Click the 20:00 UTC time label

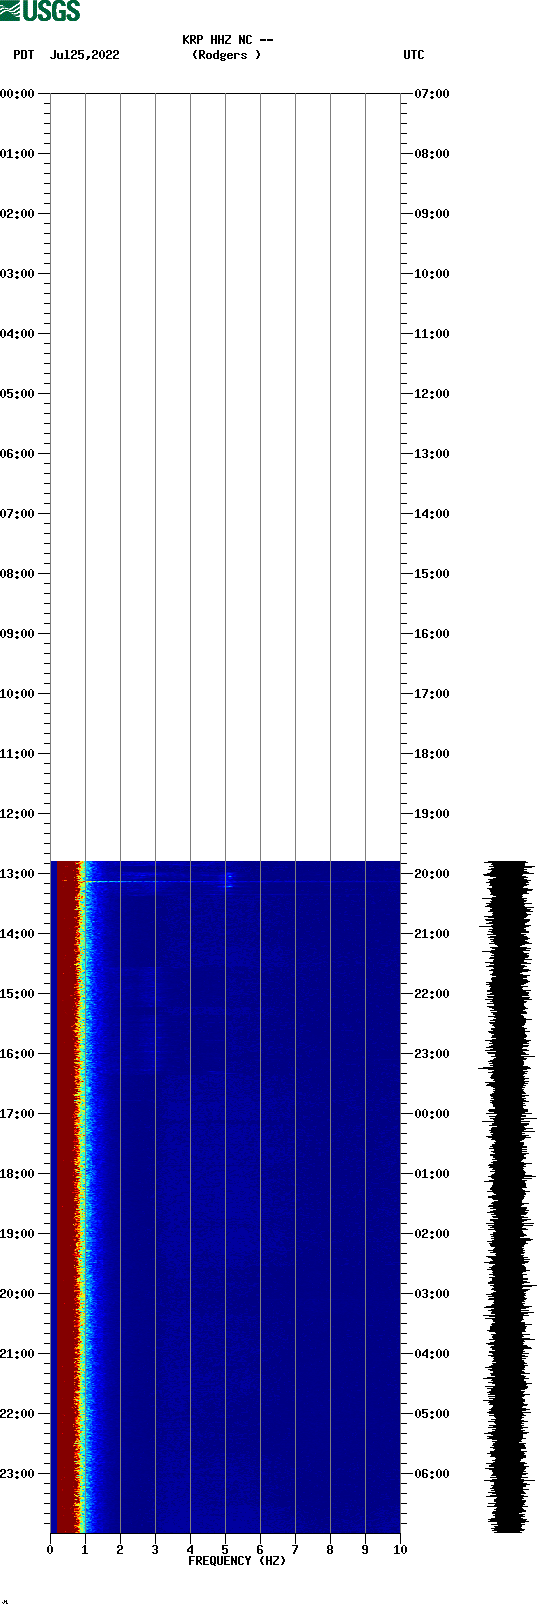432,874
